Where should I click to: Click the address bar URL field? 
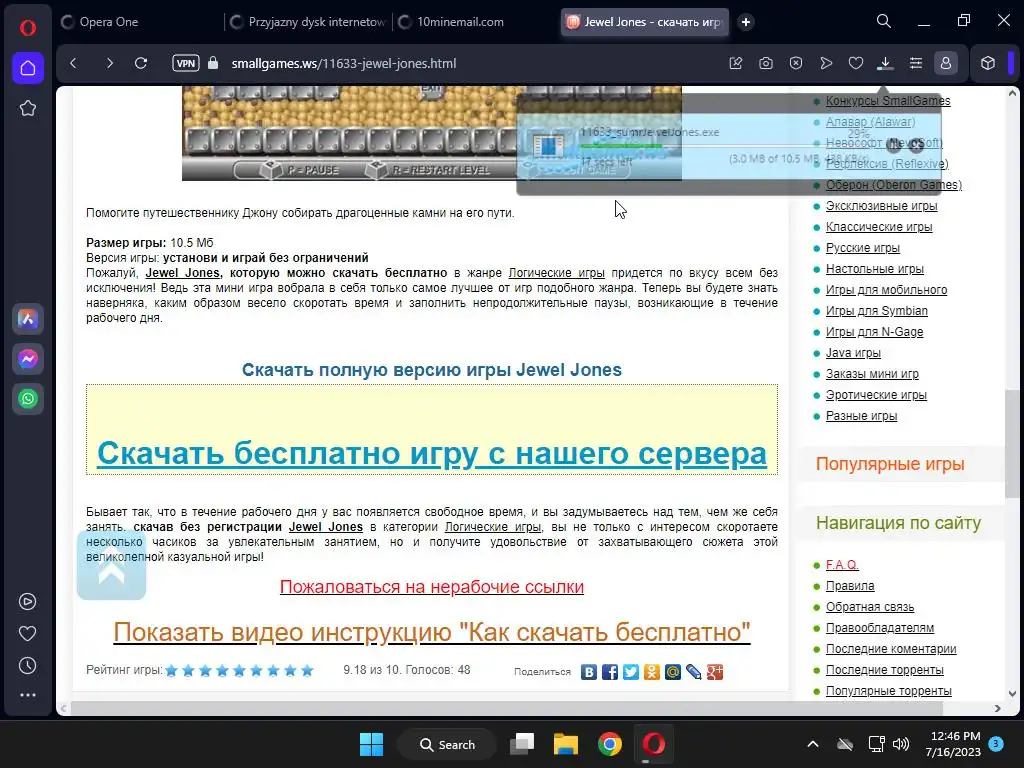tap(344, 63)
